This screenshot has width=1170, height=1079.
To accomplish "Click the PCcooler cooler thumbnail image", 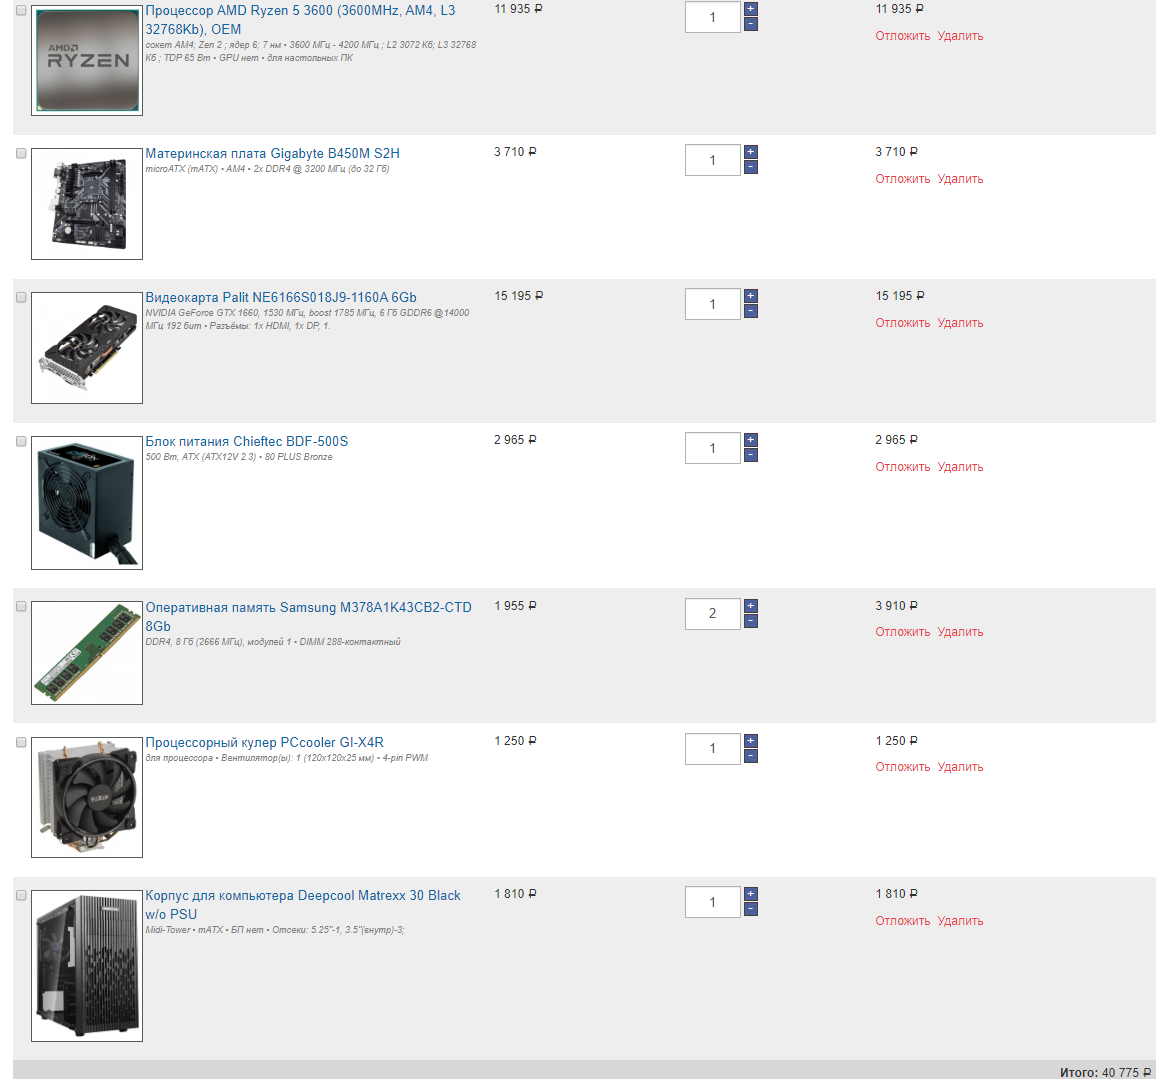I will click(87, 797).
